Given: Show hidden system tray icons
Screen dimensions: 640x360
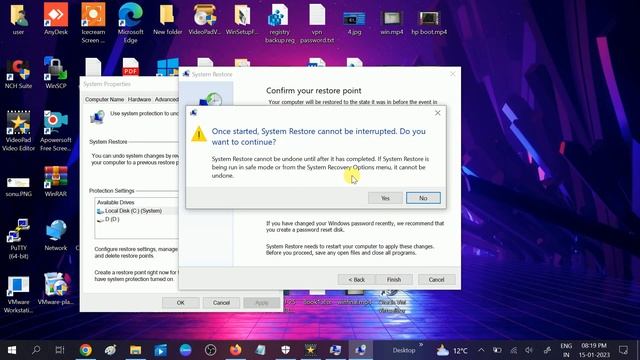Looking at the screenshot, I should [481, 350].
